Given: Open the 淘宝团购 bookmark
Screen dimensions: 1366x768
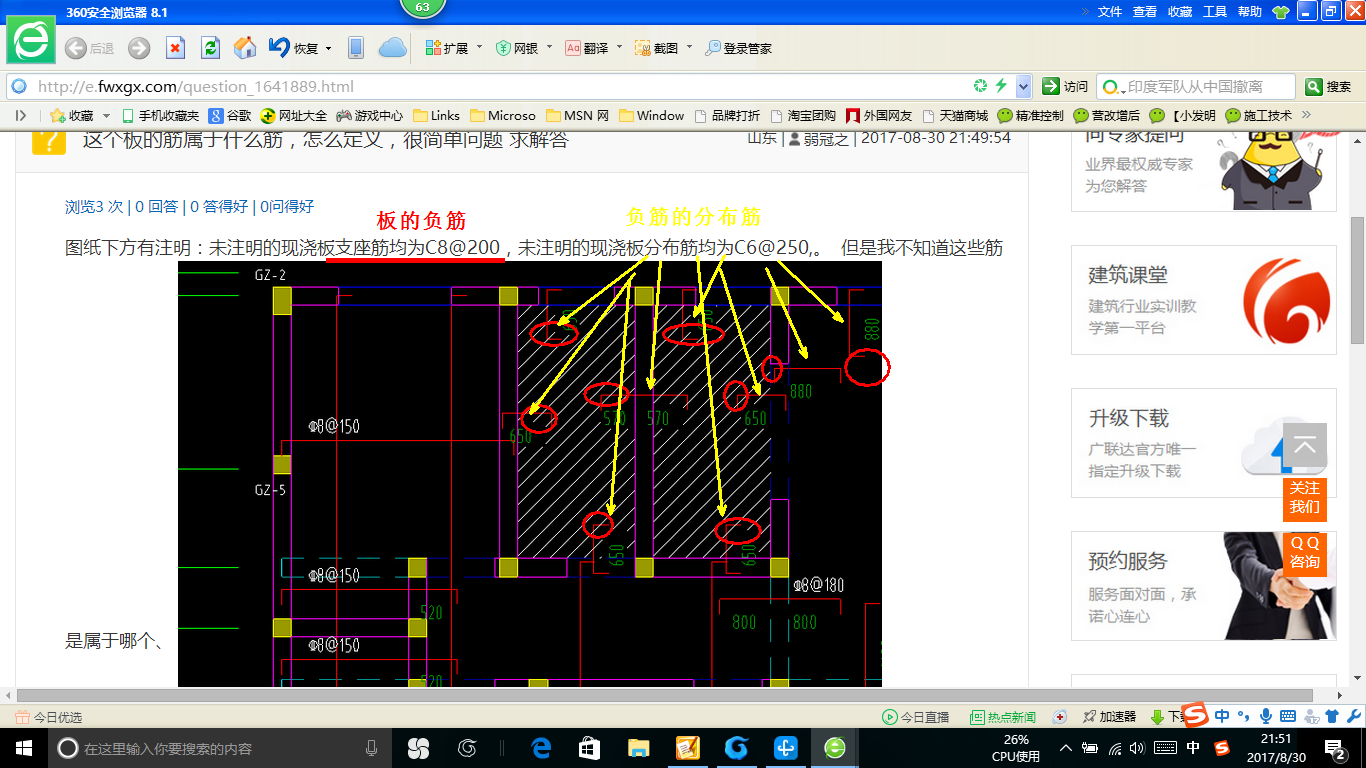Looking at the screenshot, I should 803,116.
